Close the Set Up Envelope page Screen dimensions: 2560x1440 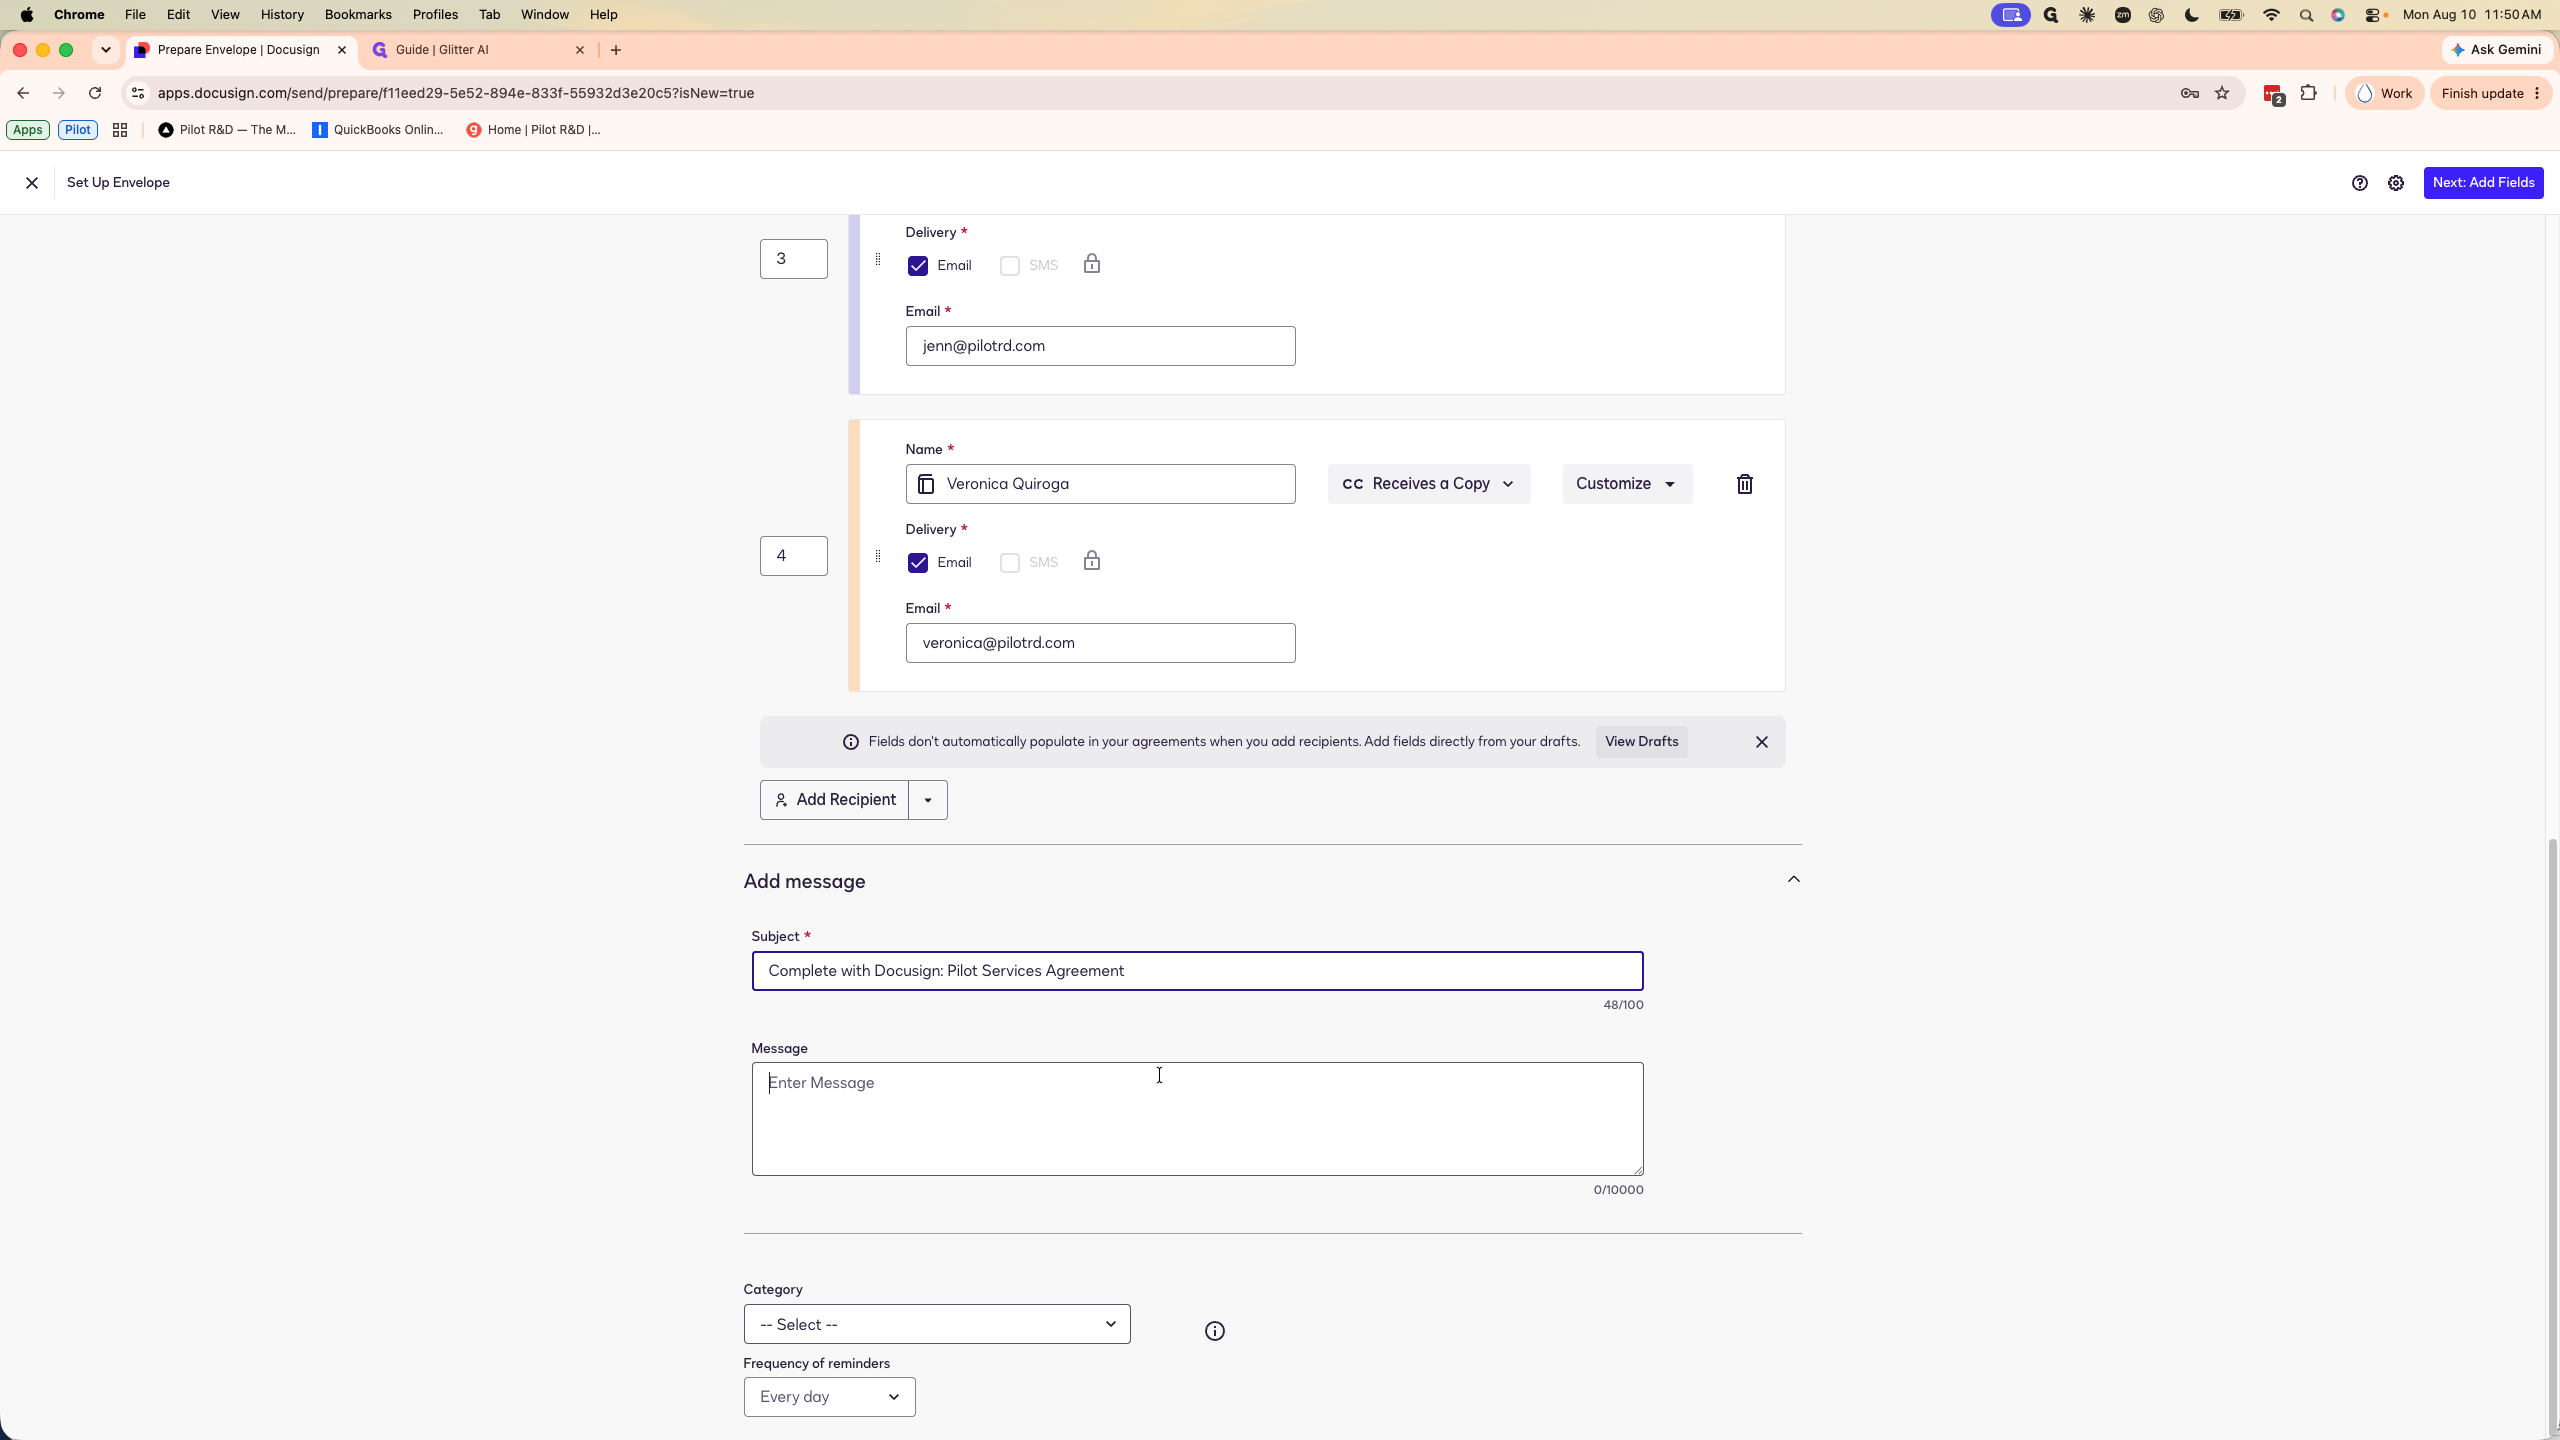32,183
